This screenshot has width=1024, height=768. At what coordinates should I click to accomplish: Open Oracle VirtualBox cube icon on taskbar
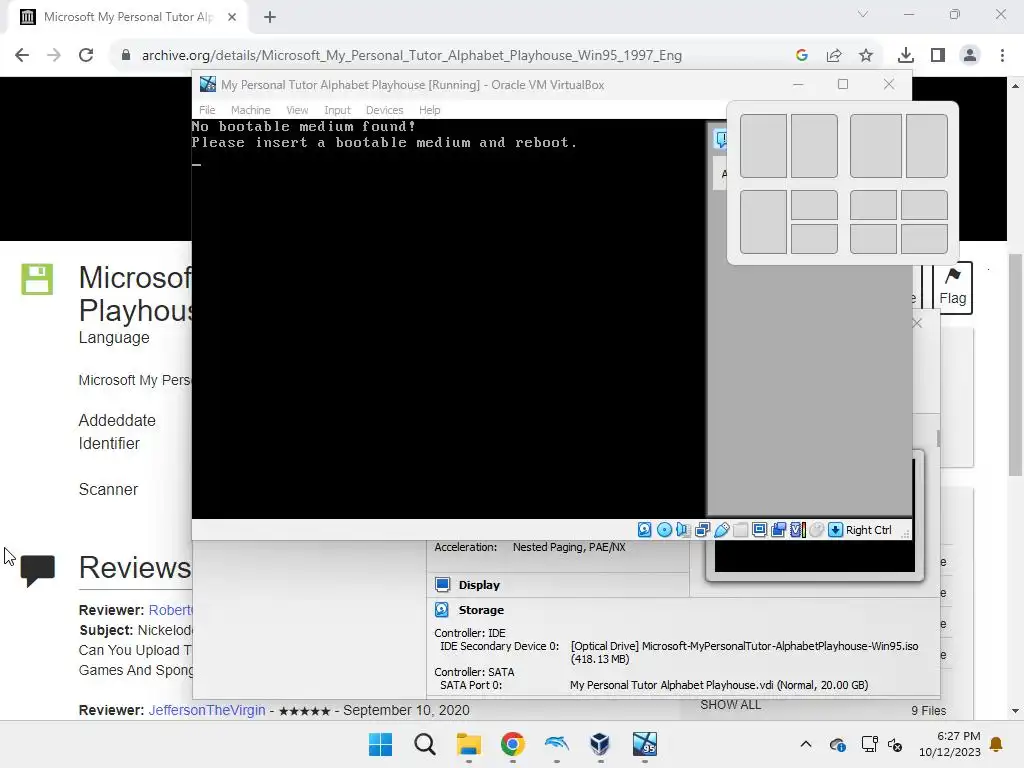click(x=600, y=744)
